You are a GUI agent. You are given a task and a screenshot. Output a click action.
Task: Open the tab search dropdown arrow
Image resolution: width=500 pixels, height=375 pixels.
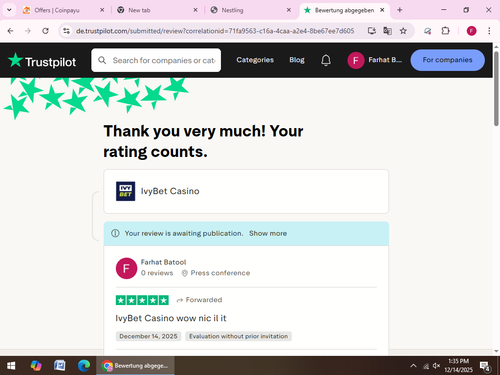(9, 10)
